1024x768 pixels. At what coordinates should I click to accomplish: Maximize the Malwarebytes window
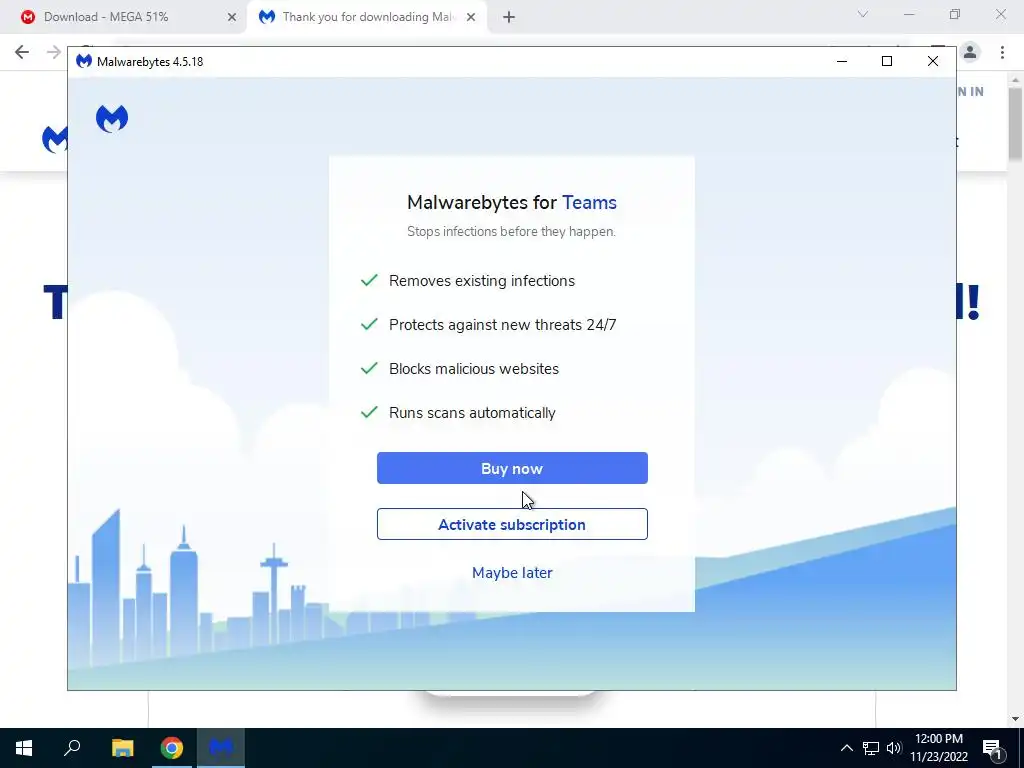tap(887, 61)
